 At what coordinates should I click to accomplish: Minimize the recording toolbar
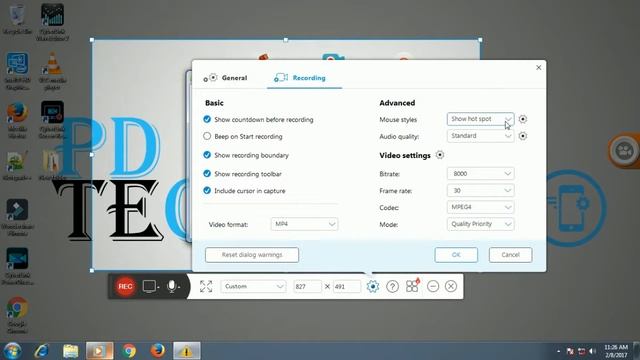[433, 287]
